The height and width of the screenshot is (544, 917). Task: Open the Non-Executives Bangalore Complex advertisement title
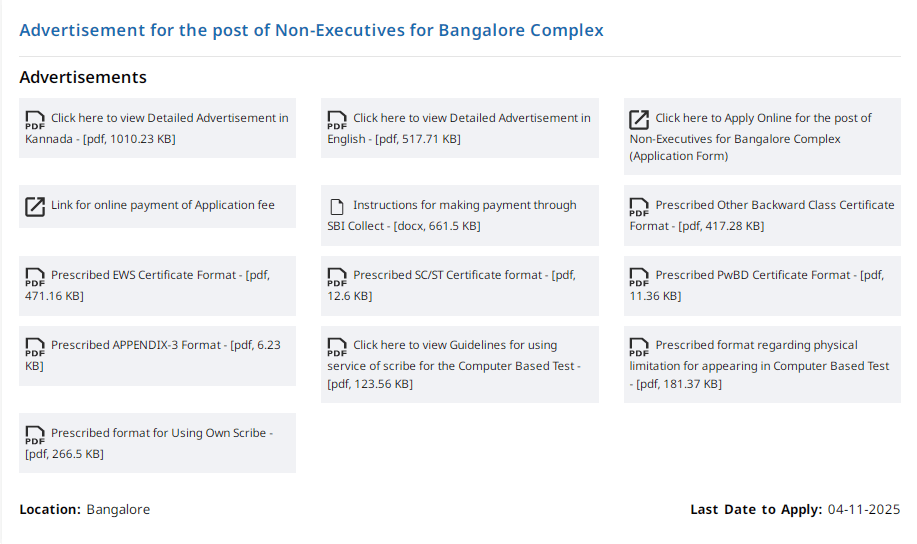coord(311,30)
